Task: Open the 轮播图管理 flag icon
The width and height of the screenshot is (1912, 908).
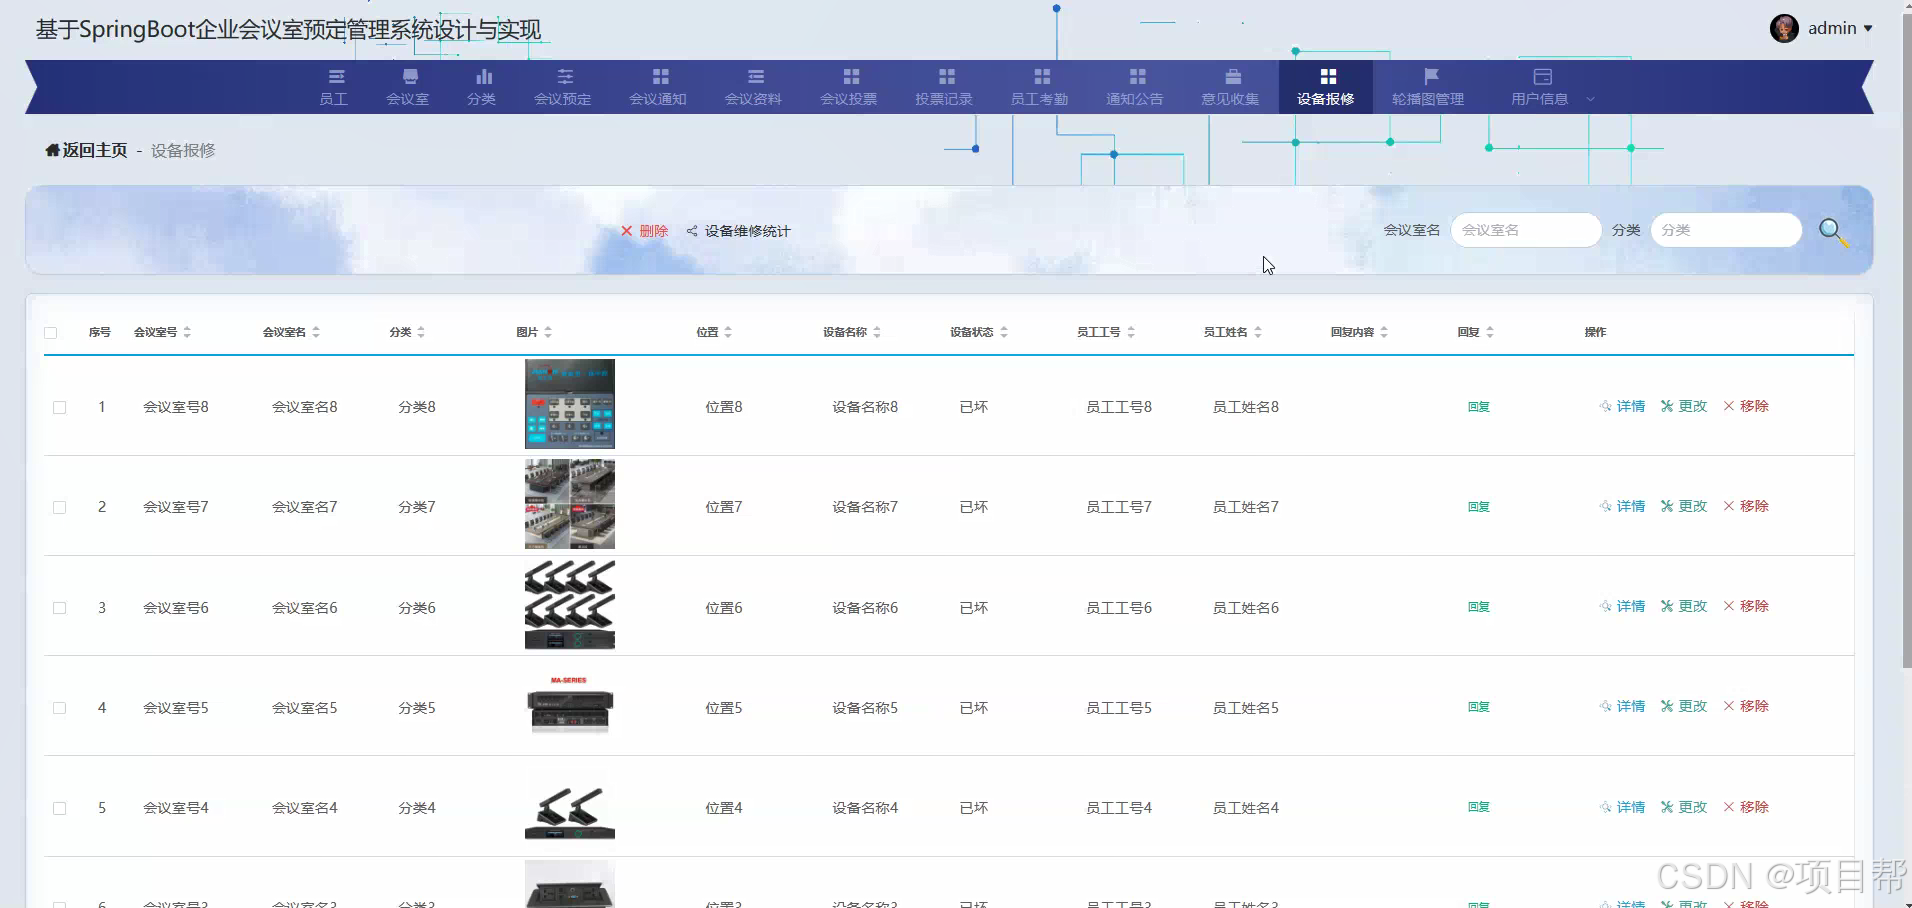Action: [1431, 77]
